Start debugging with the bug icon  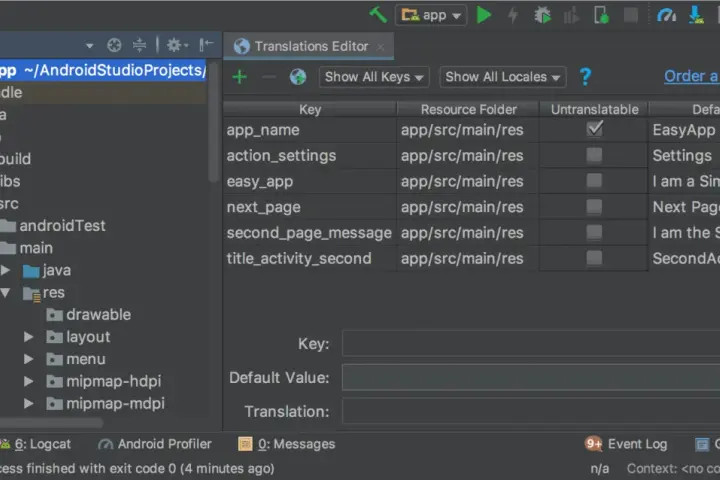[542, 15]
